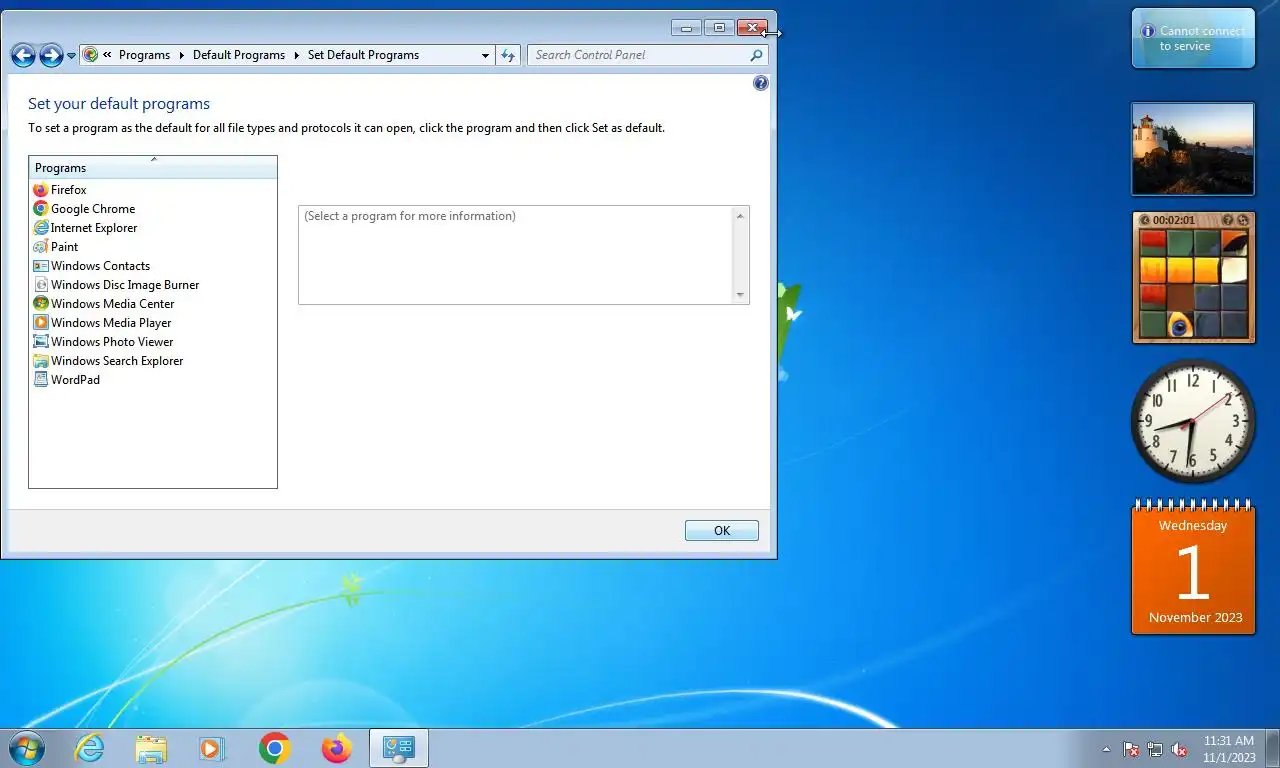Maximize the Set Default Programs window
Viewport: 1280px width, 768px height.
[719, 28]
